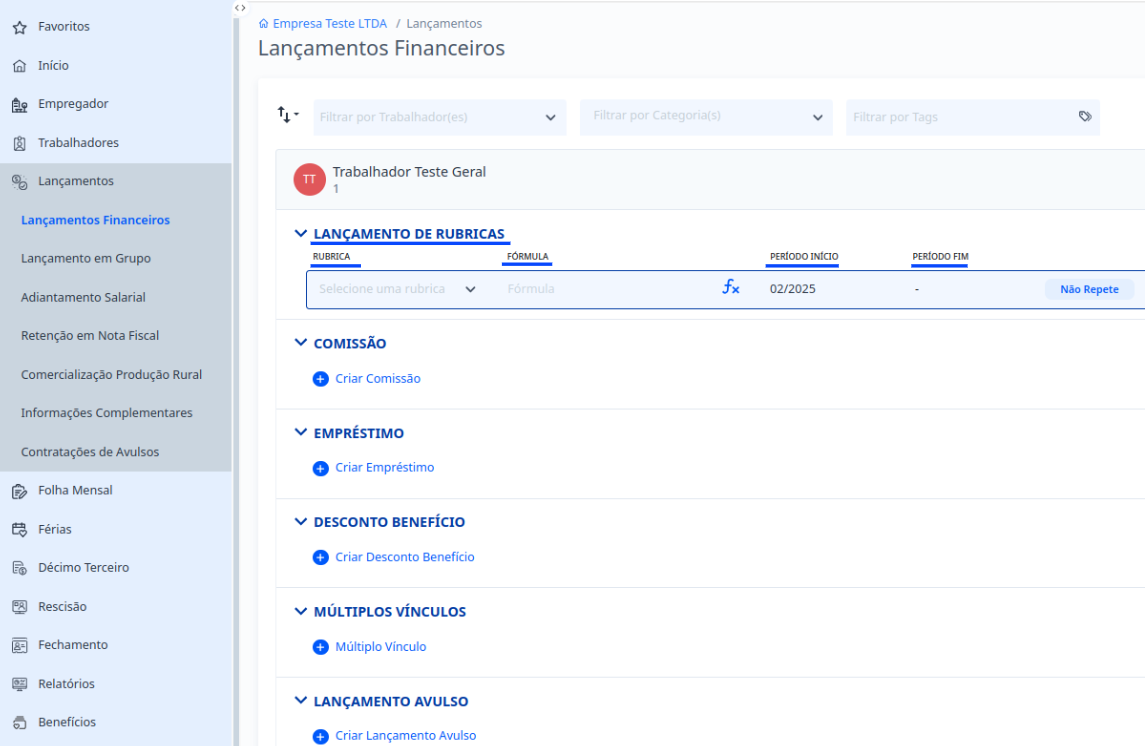This screenshot has height=746, width=1145.
Task: Click the plus icon beside Criar Desconto Benefício
Action: (x=321, y=558)
